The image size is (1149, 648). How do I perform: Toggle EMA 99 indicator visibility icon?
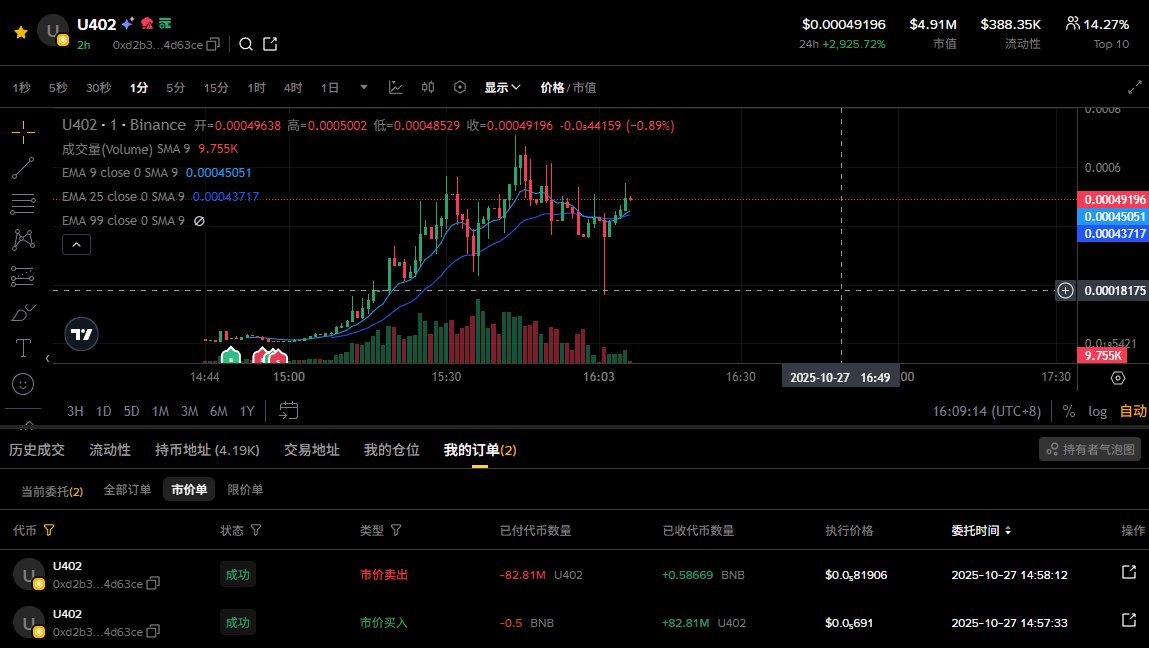coord(199,221)
